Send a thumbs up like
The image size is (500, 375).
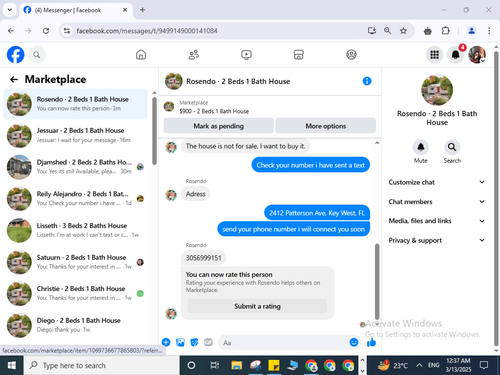[x=371, y=342]
